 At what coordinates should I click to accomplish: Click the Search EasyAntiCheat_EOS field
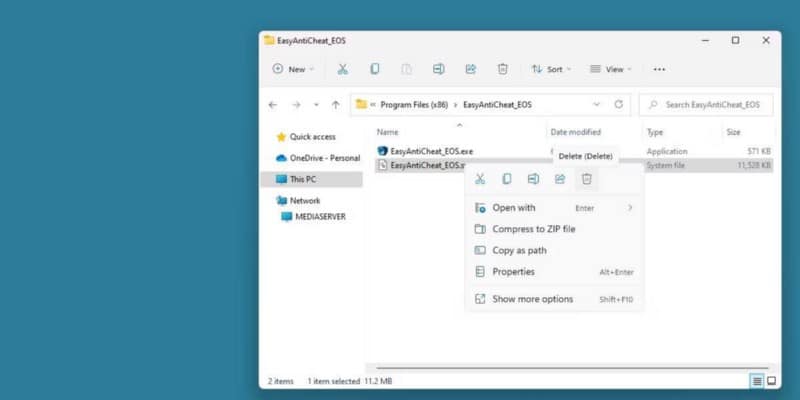(706, 105)
